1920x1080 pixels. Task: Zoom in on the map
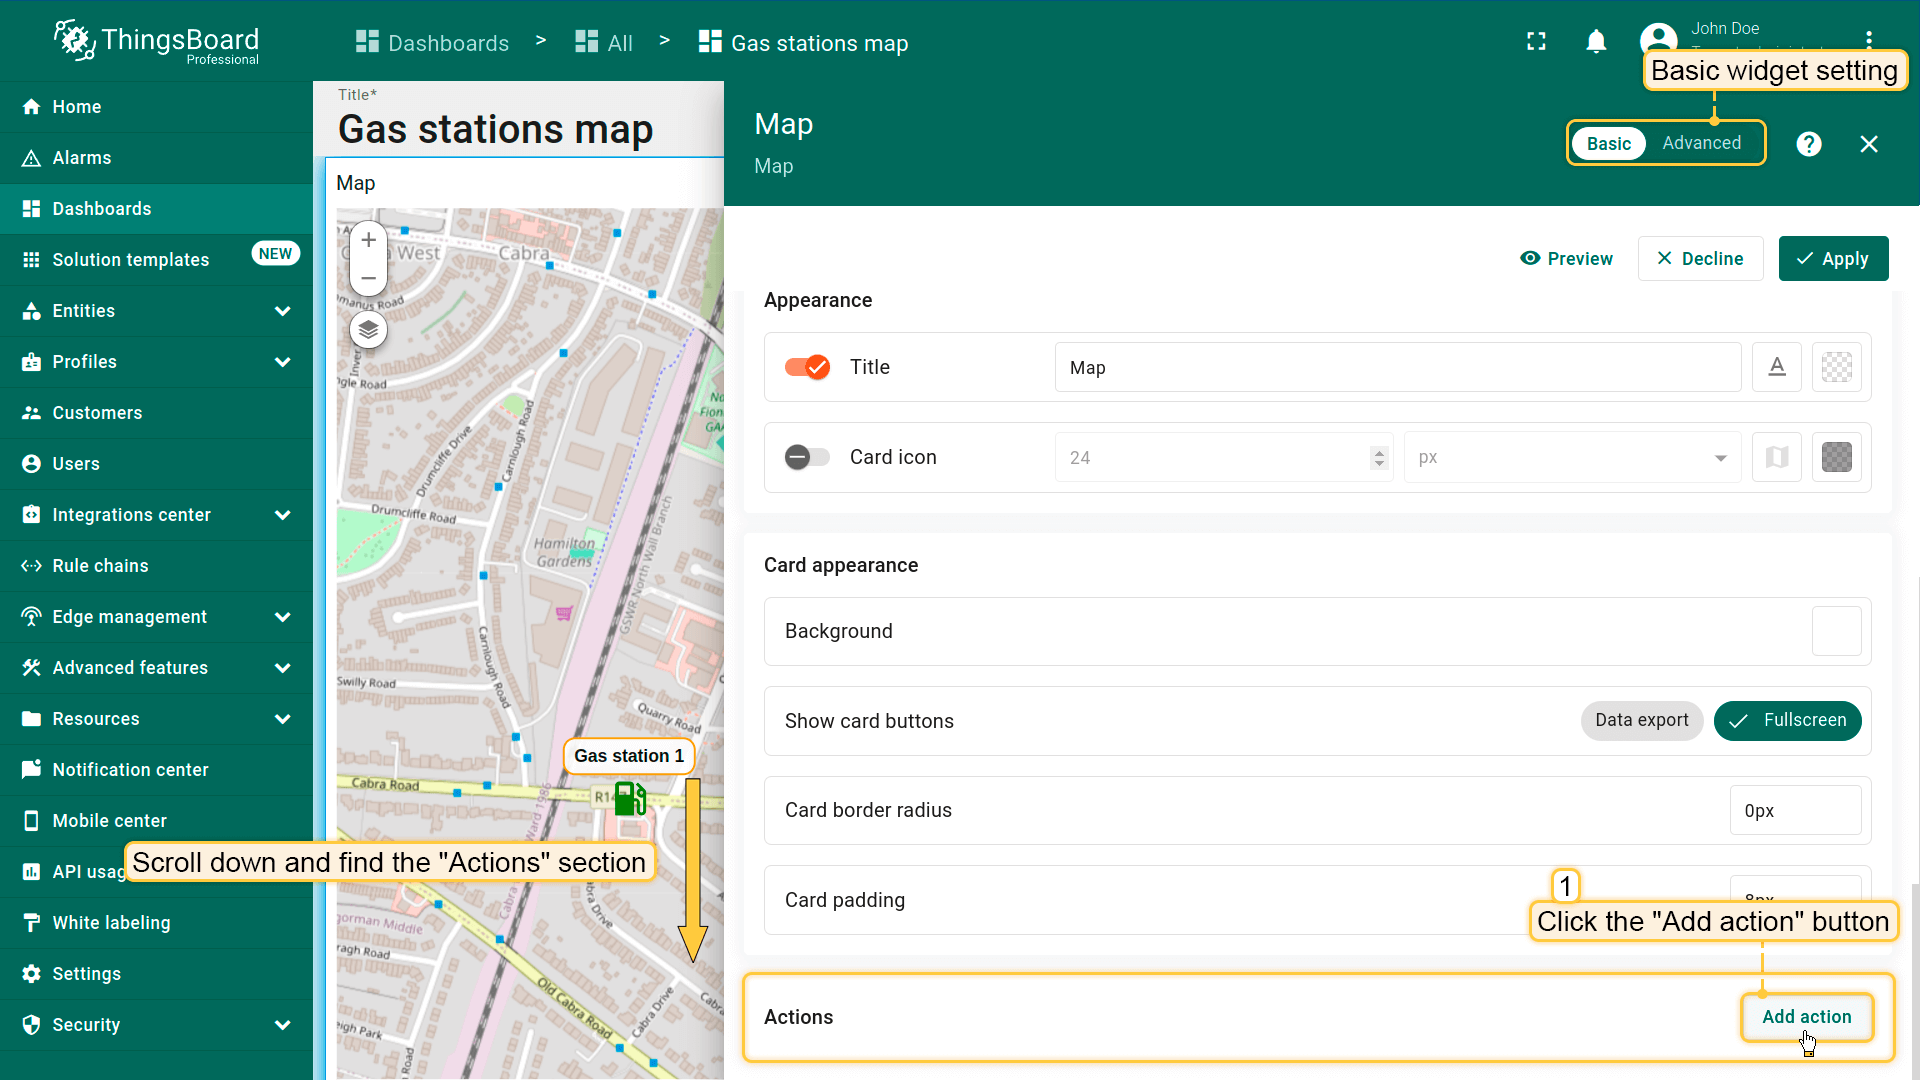368,240
